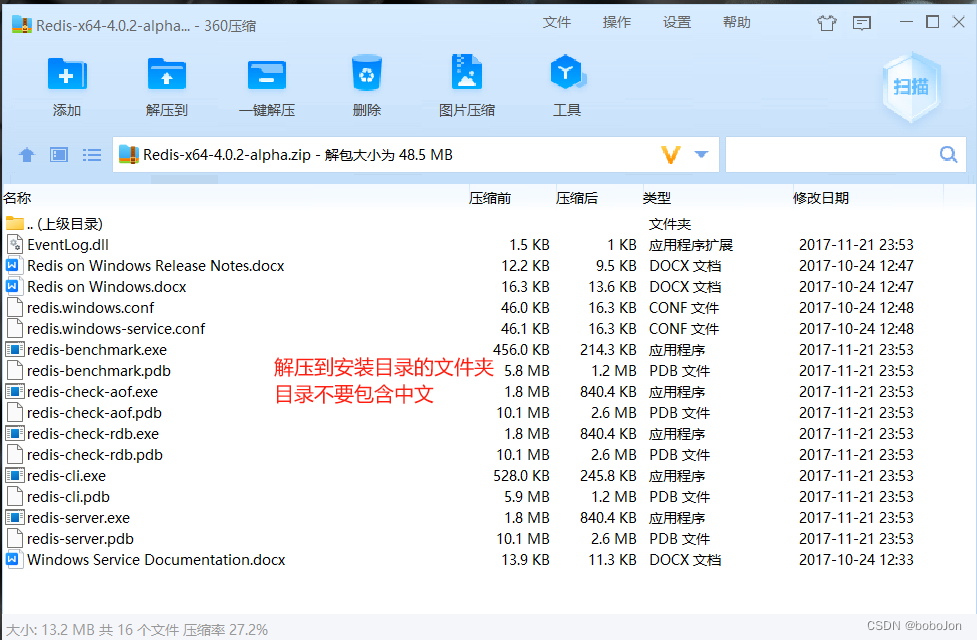Open the 工具 (Tools) icon
This screenshot has width=977, height=640.
(566, 73)
